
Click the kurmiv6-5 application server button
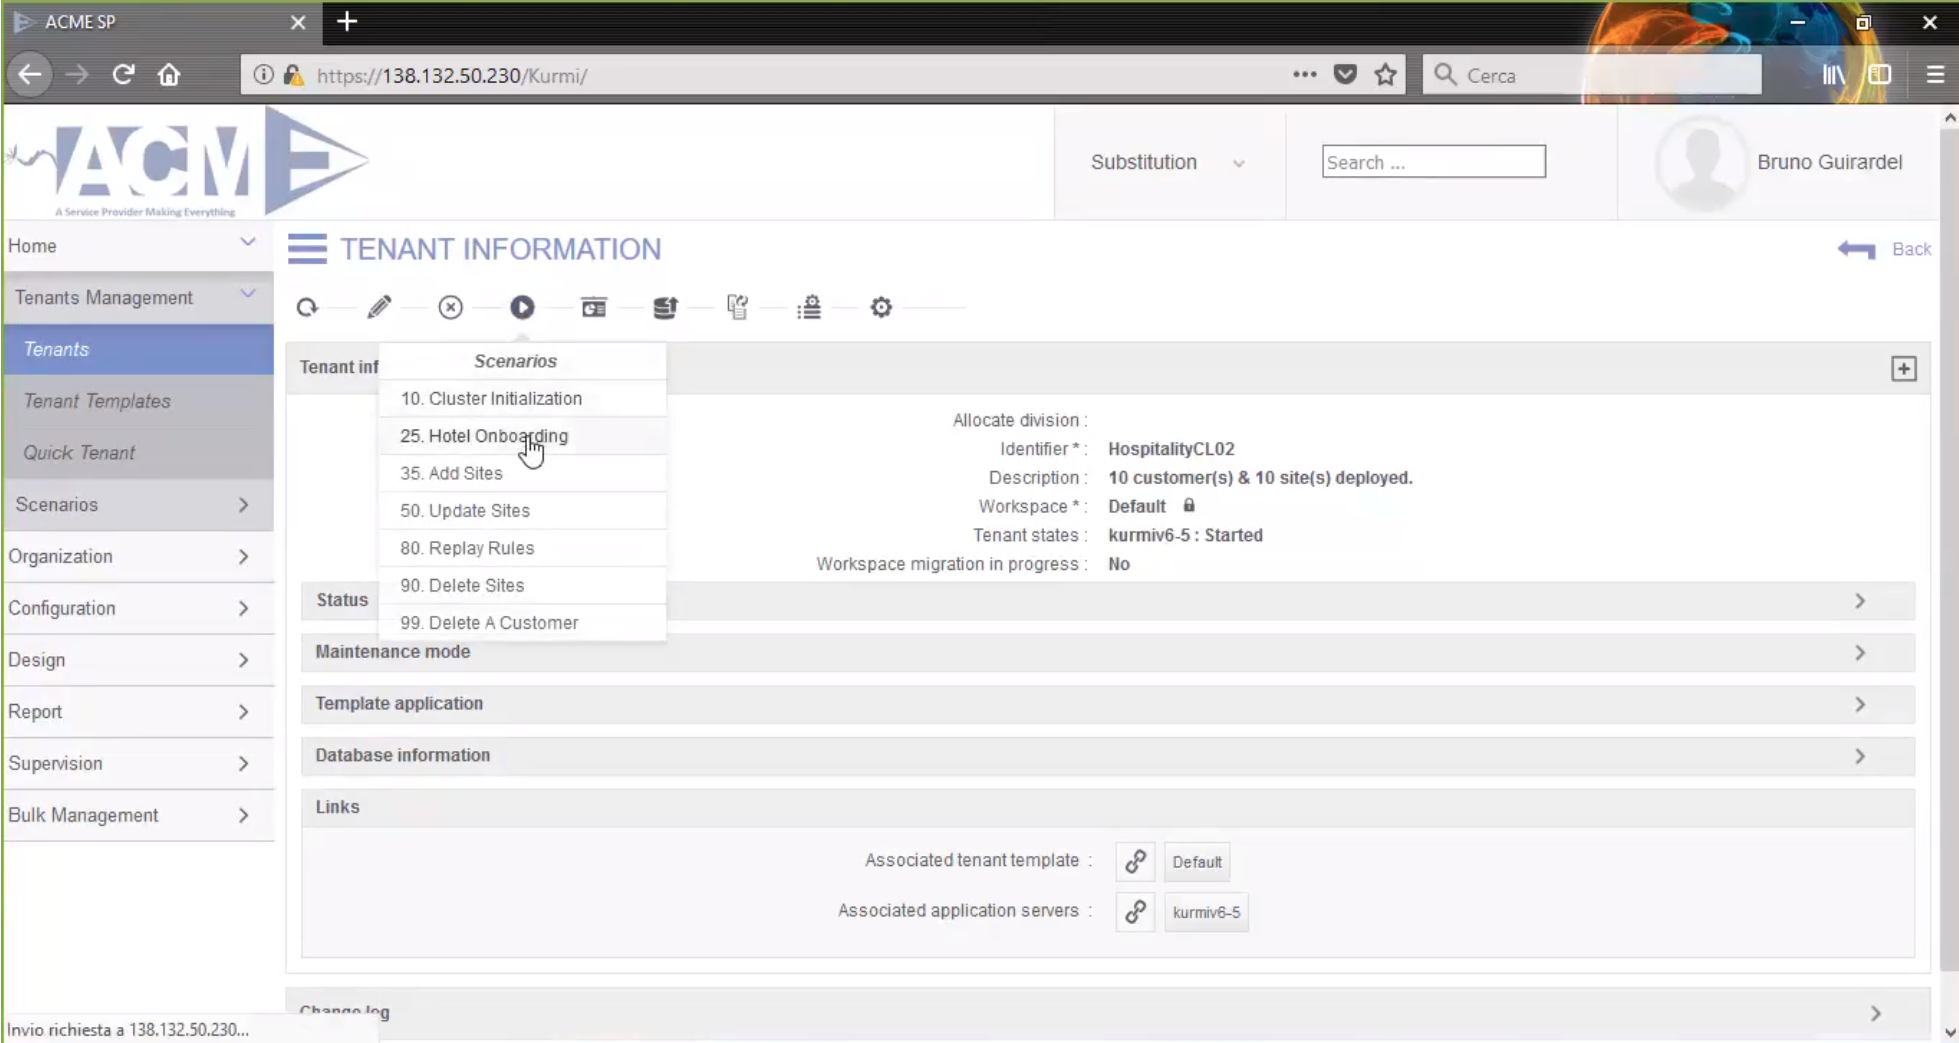1206,912
